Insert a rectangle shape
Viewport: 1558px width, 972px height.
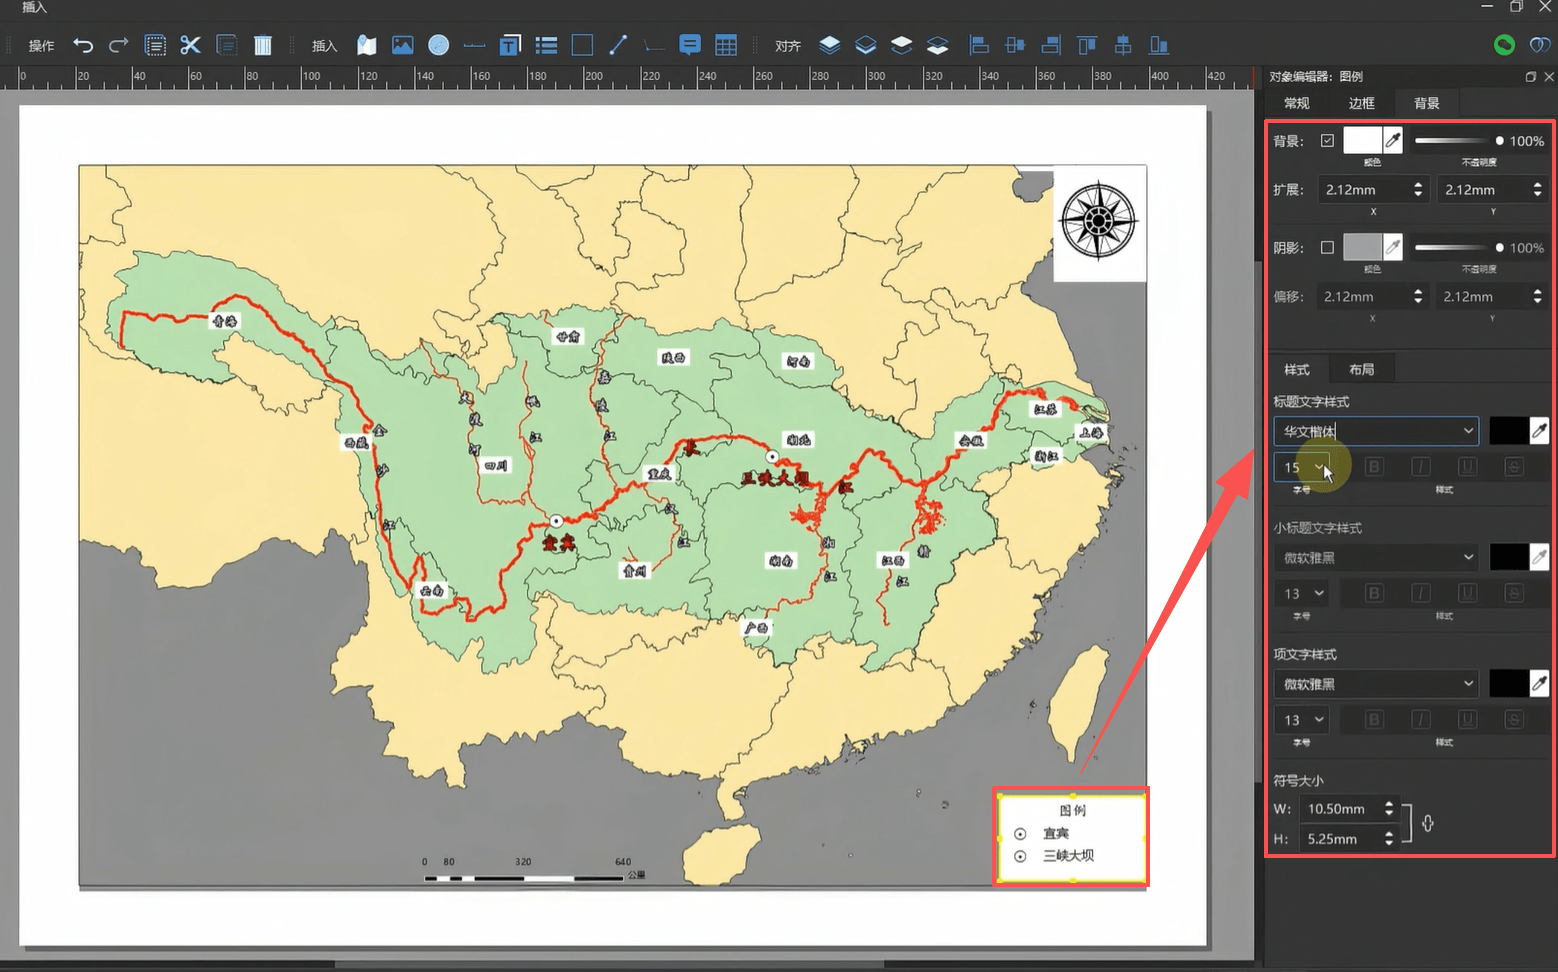point(582,45)
